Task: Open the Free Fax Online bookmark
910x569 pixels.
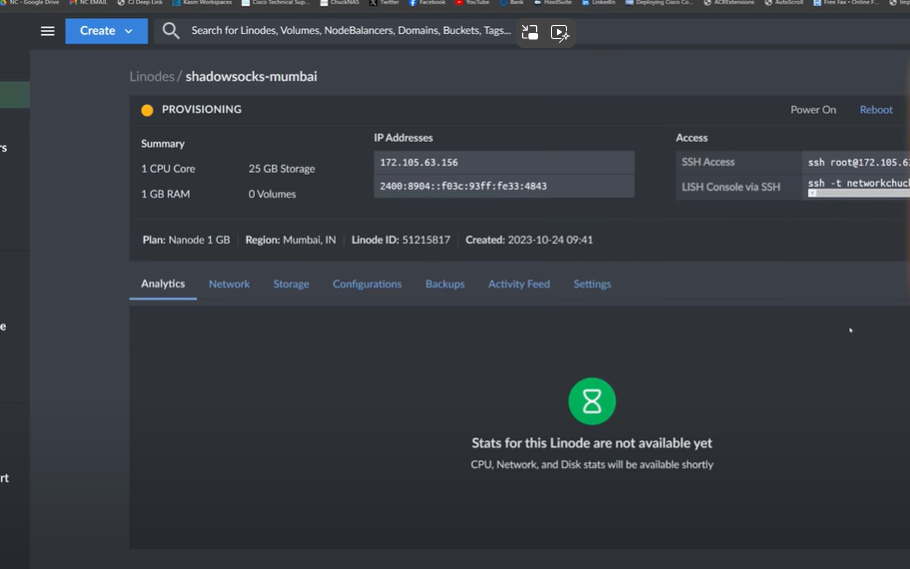Action: coord(846,2)
